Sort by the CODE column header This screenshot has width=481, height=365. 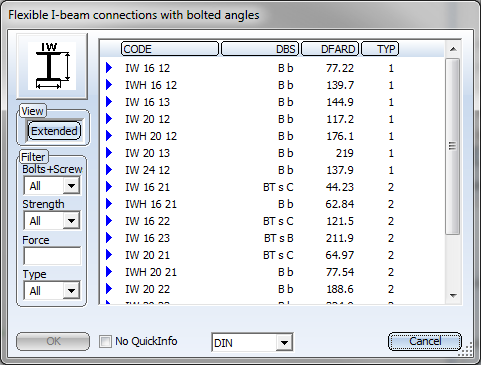pos(170,49)
